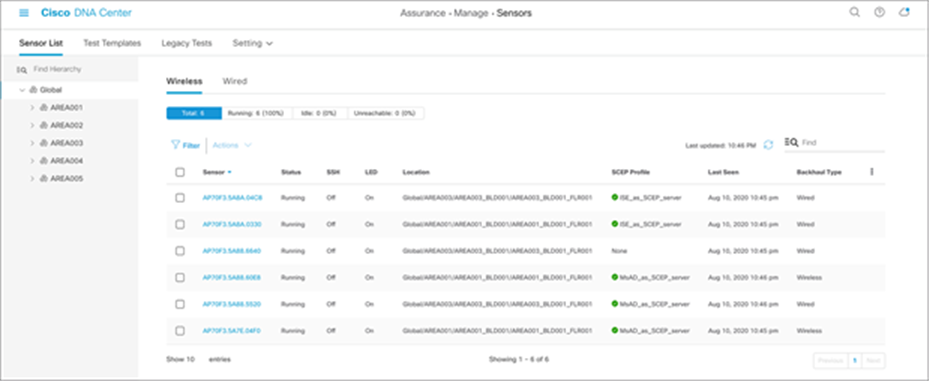Open the table column settings kebab menu

click(x=872, y=172)
